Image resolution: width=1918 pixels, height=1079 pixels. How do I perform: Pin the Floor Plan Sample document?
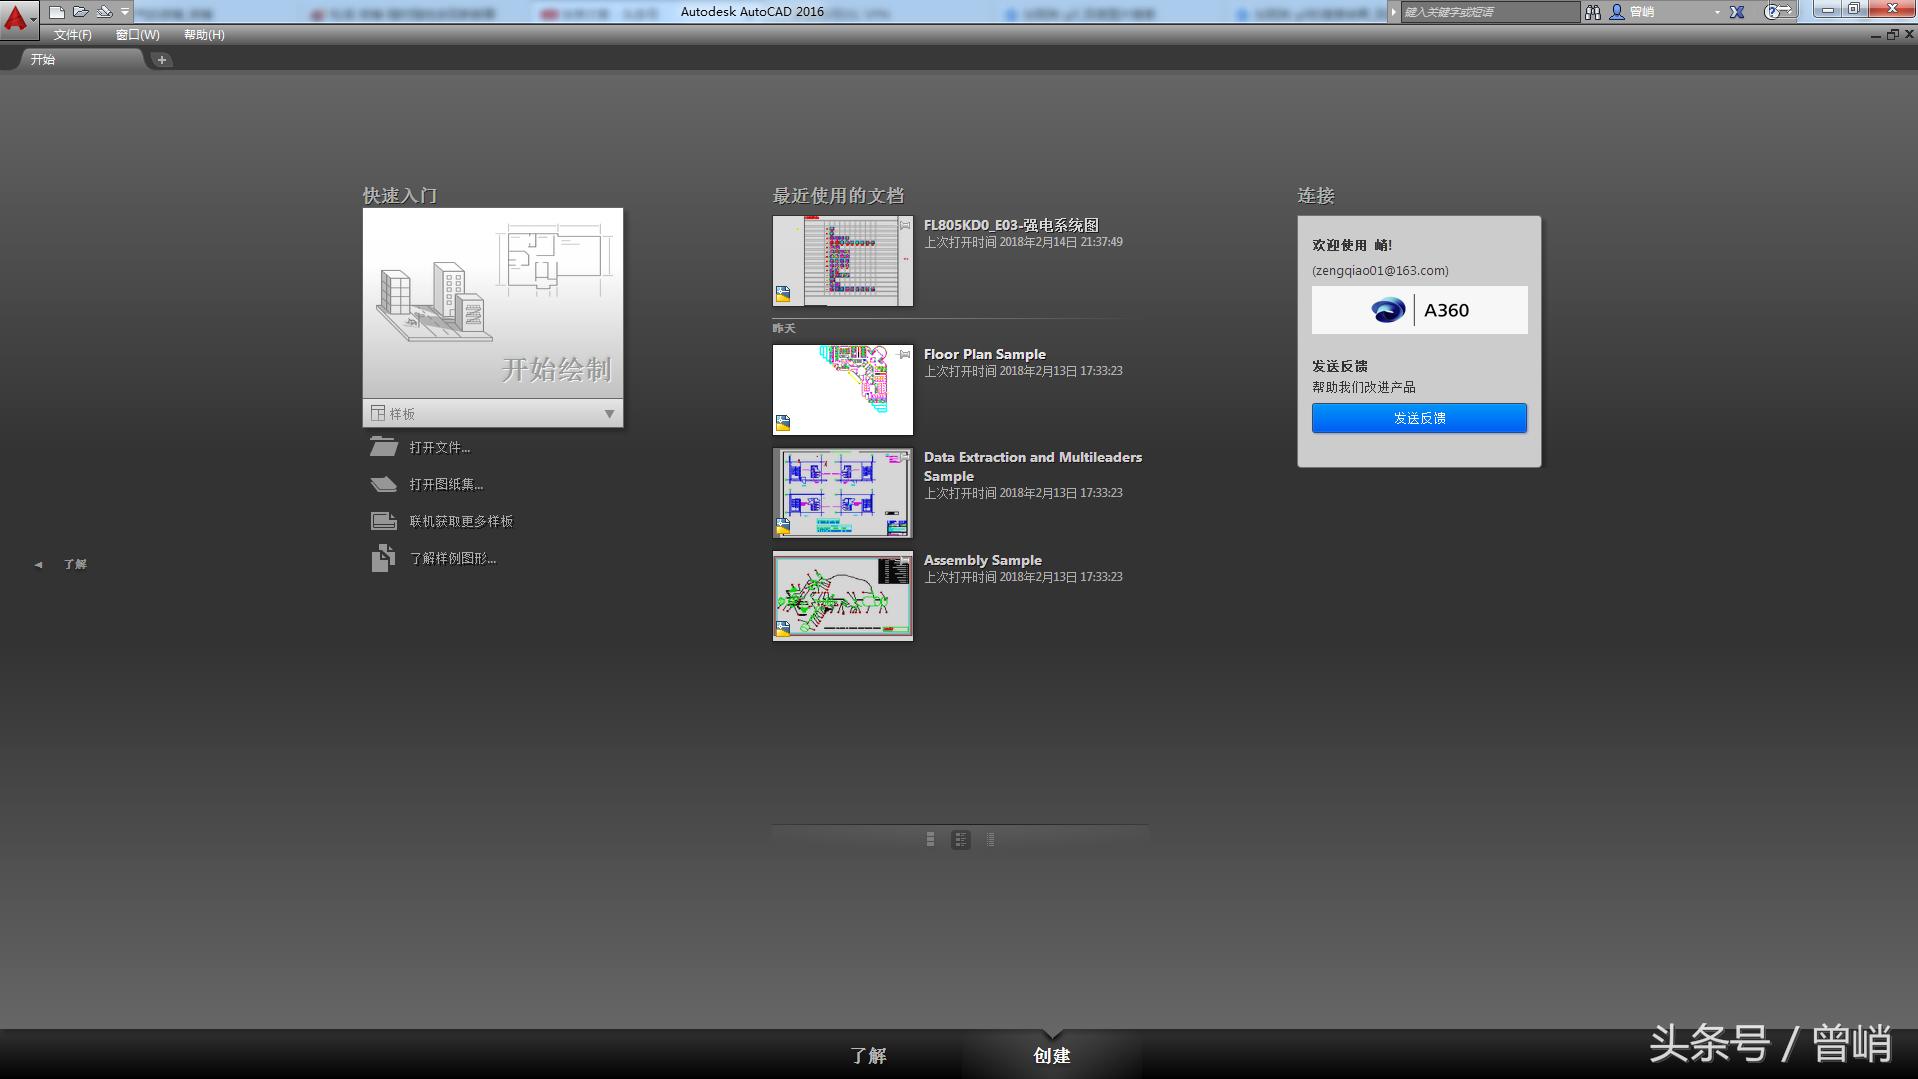pos(904,354)
